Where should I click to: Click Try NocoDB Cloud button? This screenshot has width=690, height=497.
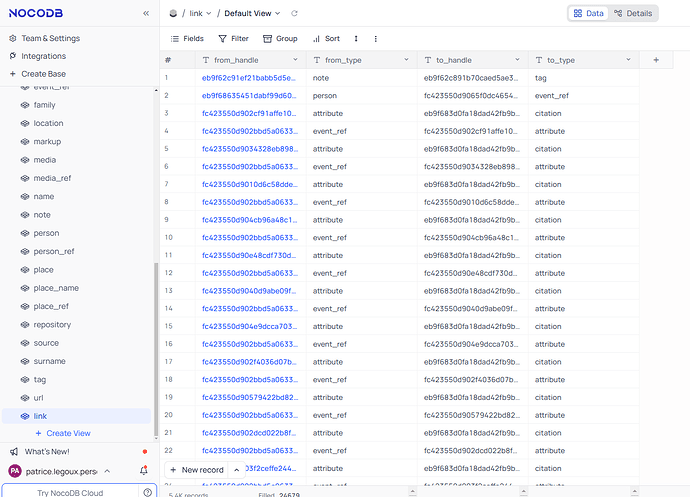pos(70,493)
